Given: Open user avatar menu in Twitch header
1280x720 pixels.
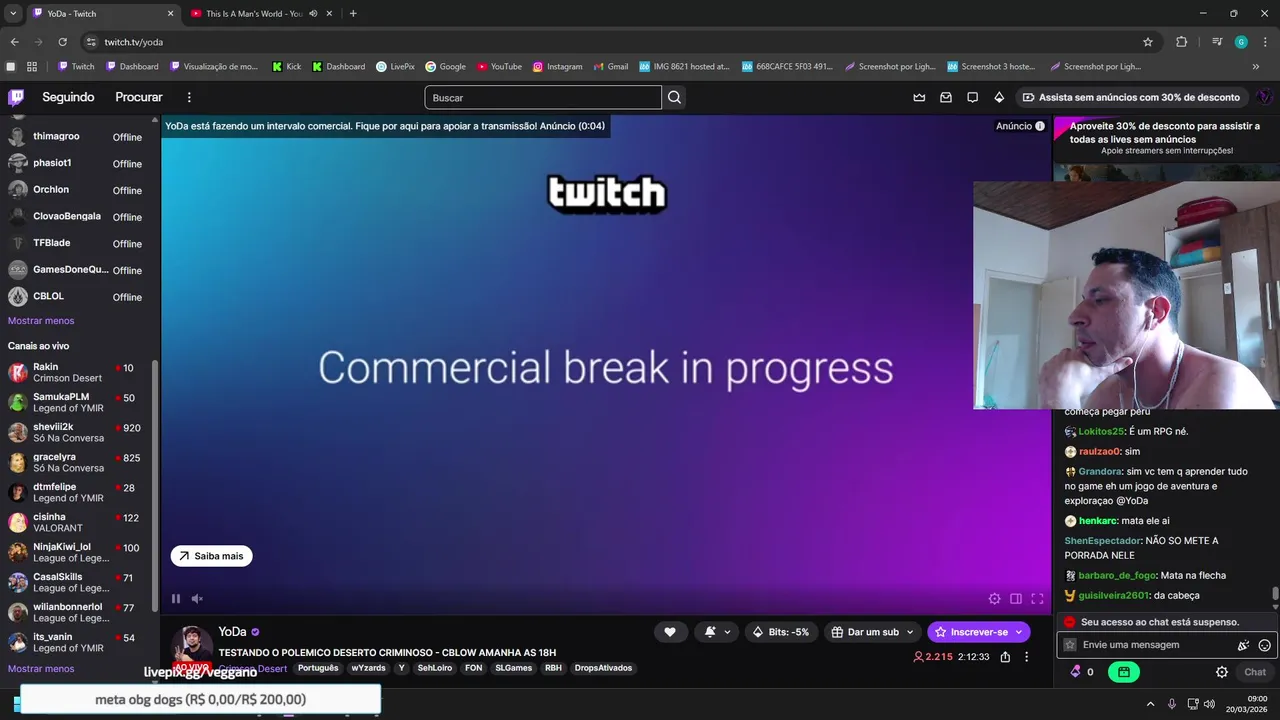Looking at the screenshot, I should [x=1264, y=97].
